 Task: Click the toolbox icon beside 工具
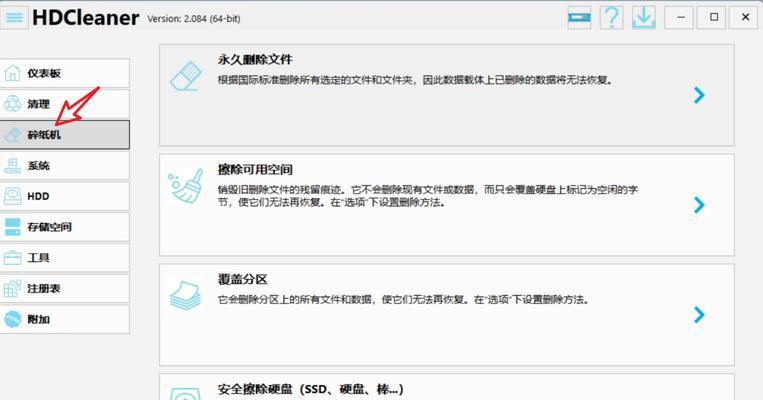[12, 257]
